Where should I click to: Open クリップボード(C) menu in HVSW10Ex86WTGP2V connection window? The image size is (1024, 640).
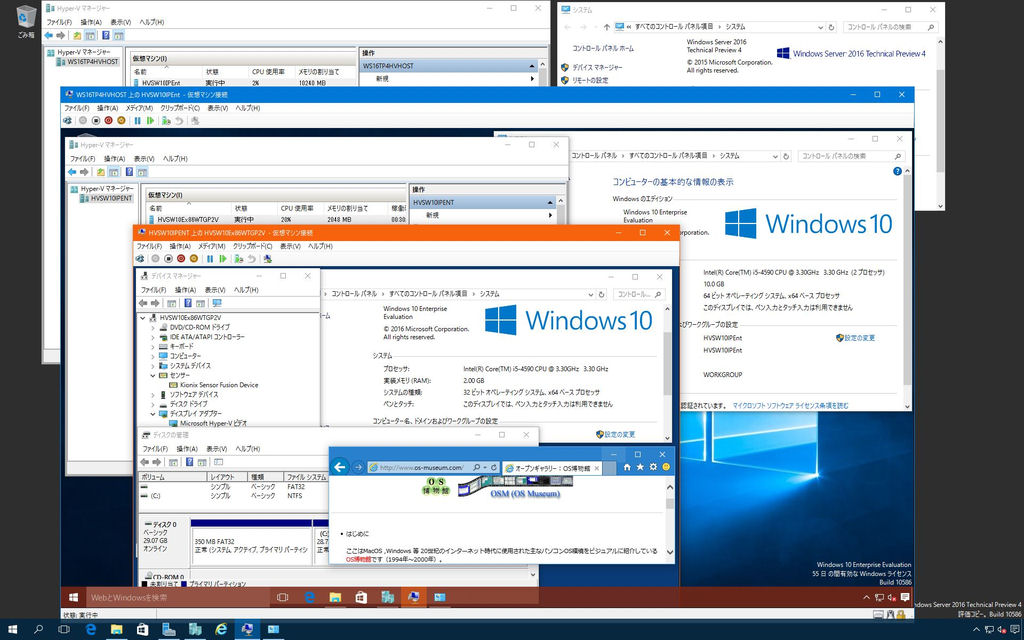[x=252, y=246]
